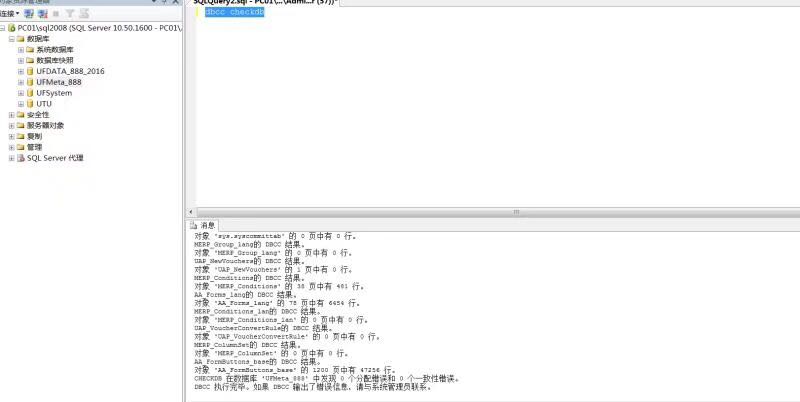800x402 pixels.
Task: Select the 管理 tree label
Action: [x=35, y=147]
